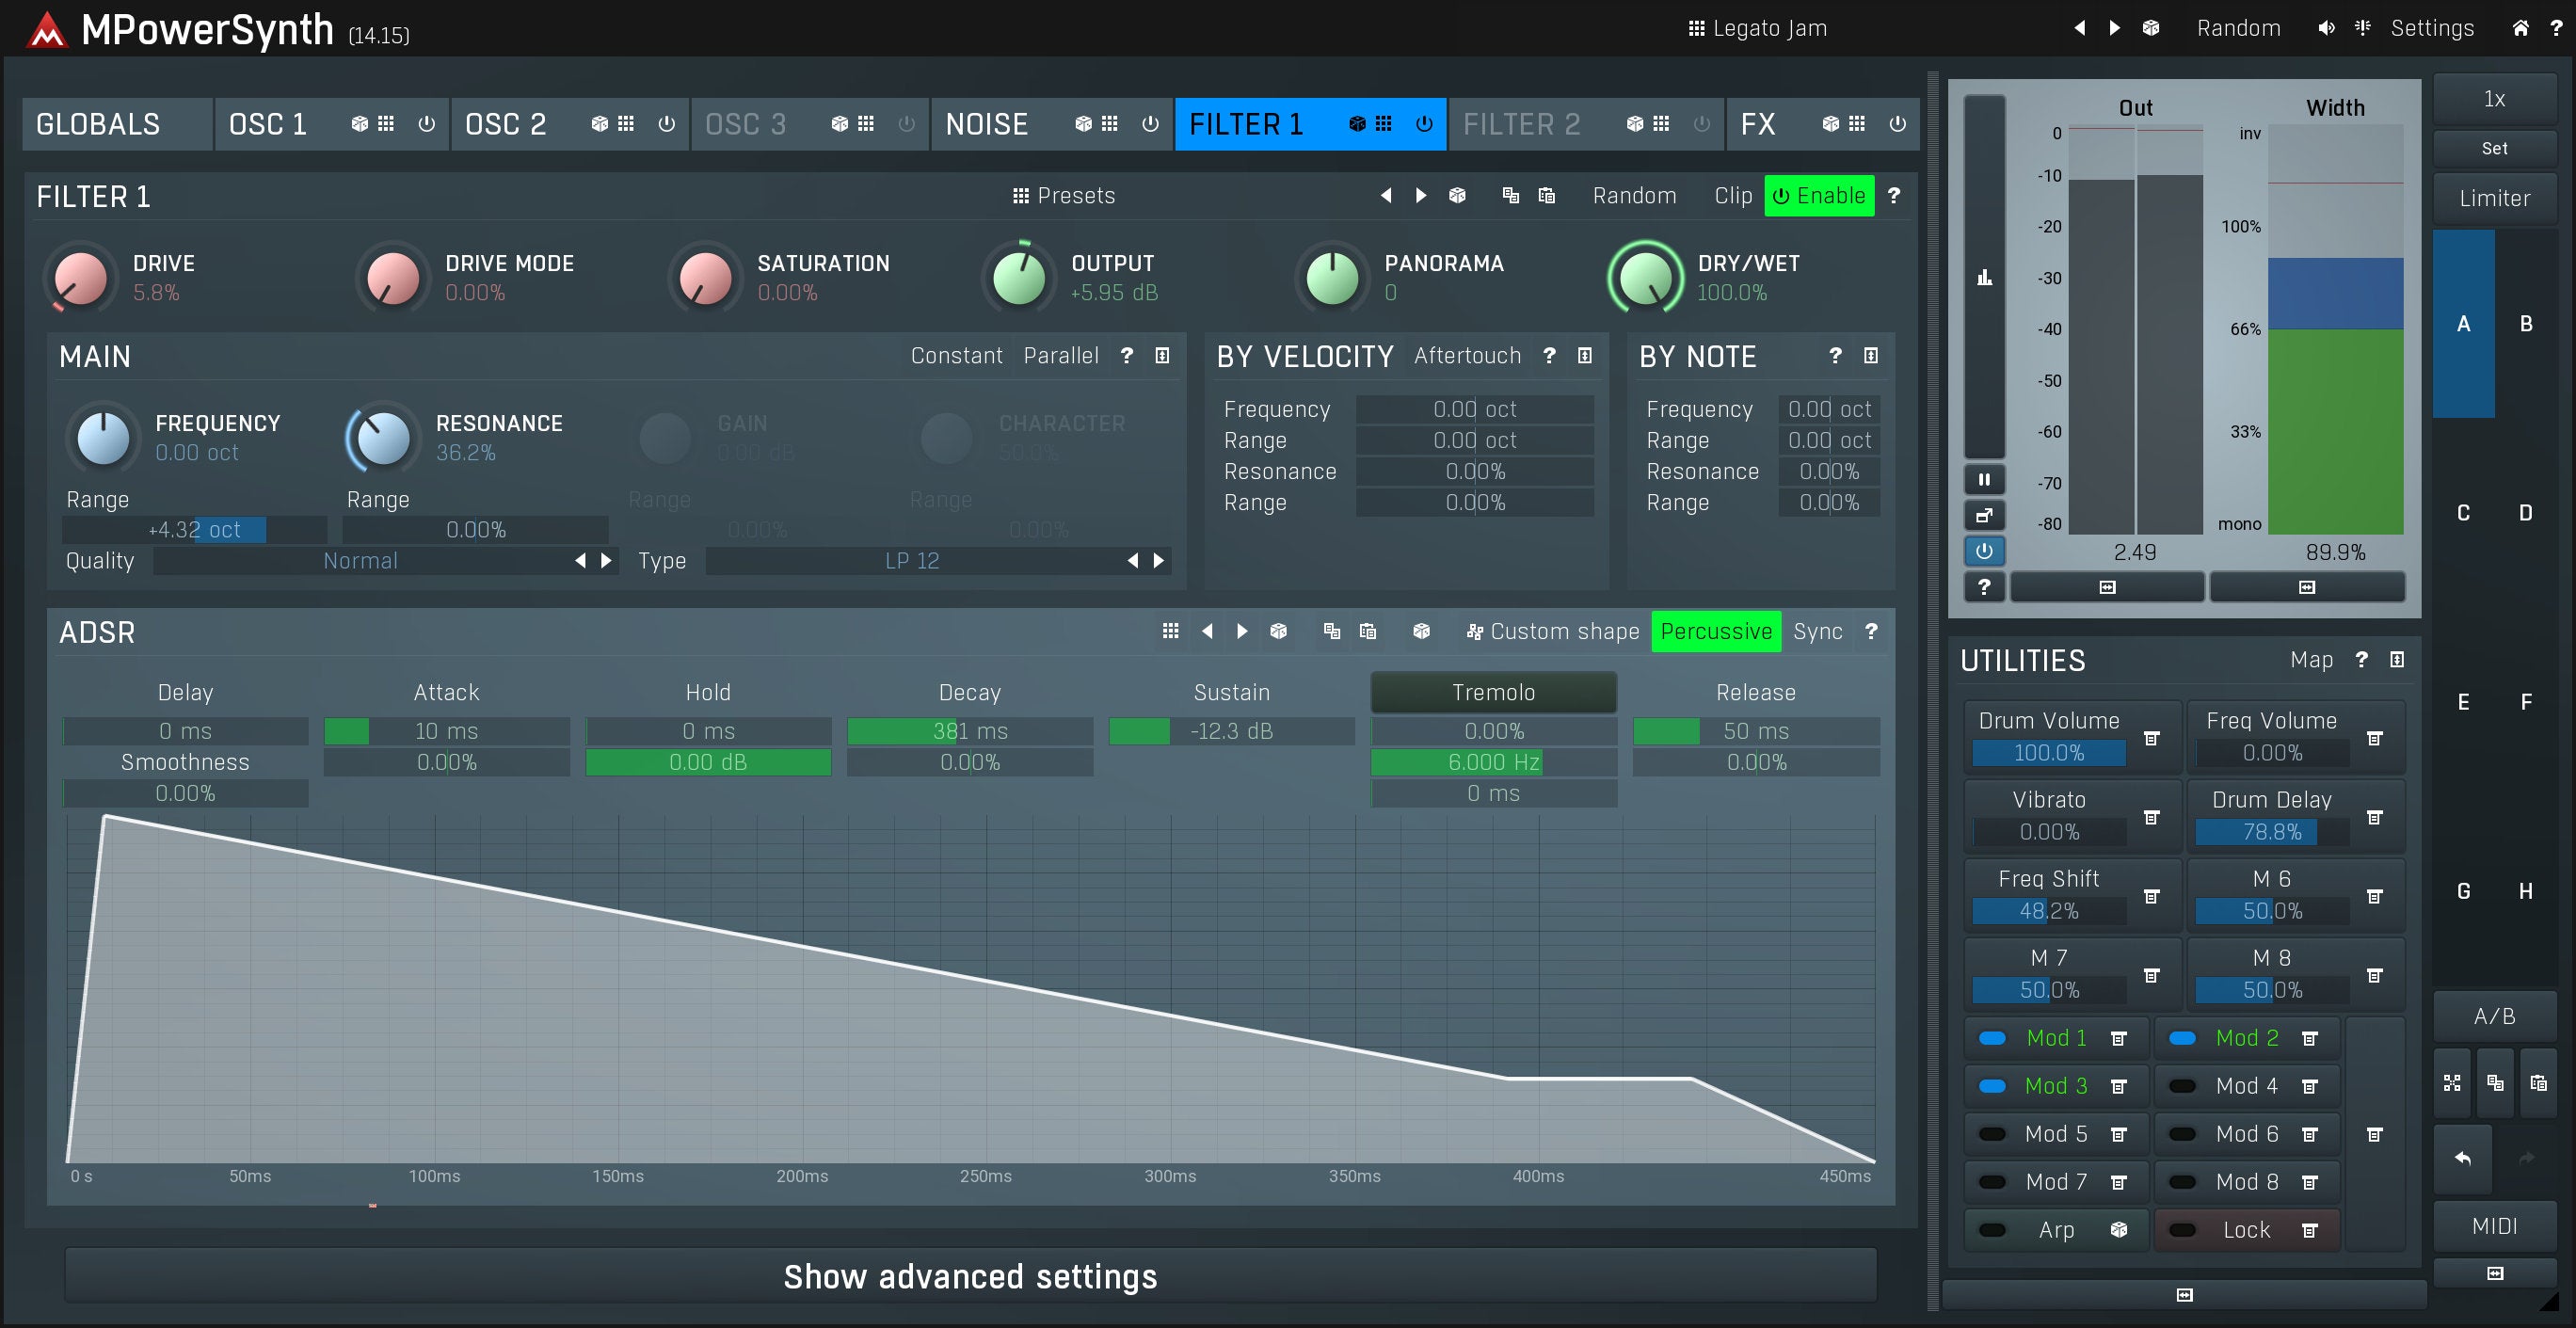Image resolution: width=2576 pixels, height=1328 pixels.
Task: Switch to the GLOBALS tab
Action: coord(98,124)
